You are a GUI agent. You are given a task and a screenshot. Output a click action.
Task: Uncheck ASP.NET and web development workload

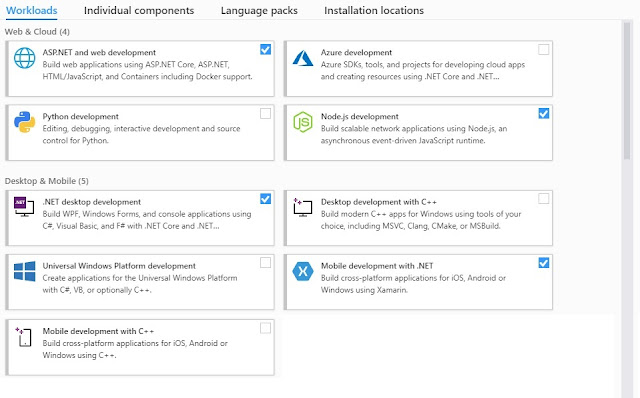[x=265, y=49]
